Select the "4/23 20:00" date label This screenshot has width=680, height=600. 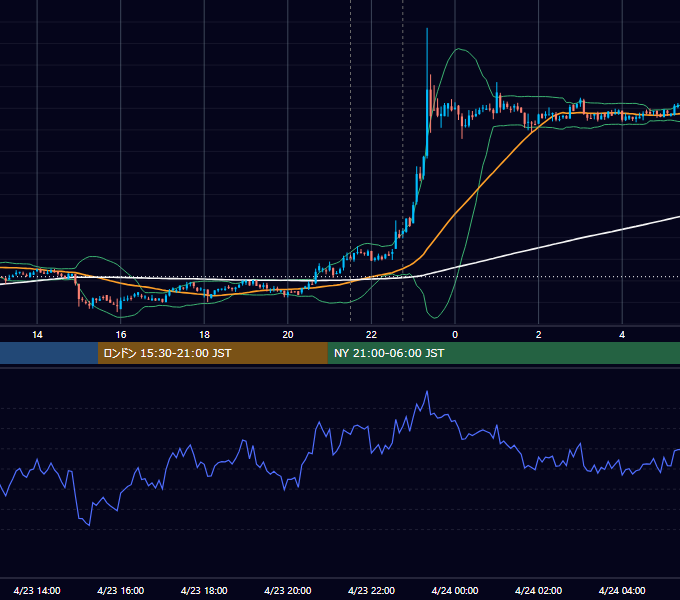[288, 590]
